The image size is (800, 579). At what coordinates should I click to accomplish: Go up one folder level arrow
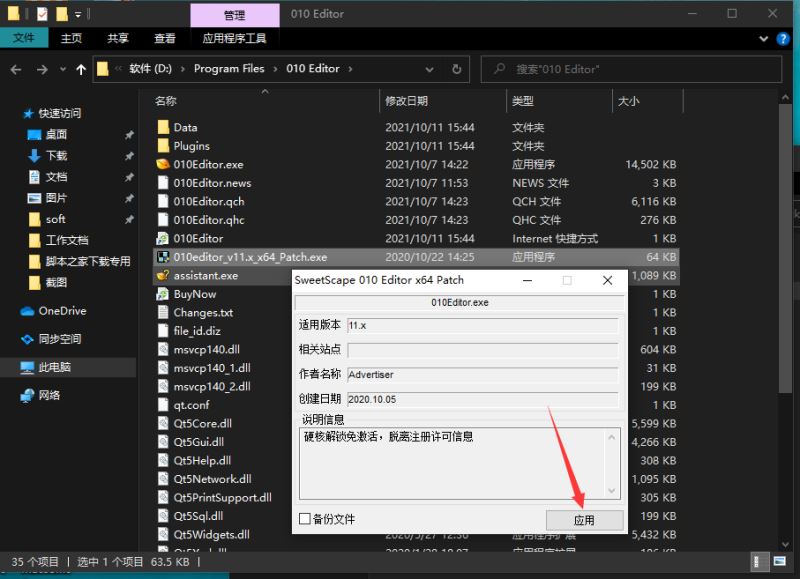point(81,69)
